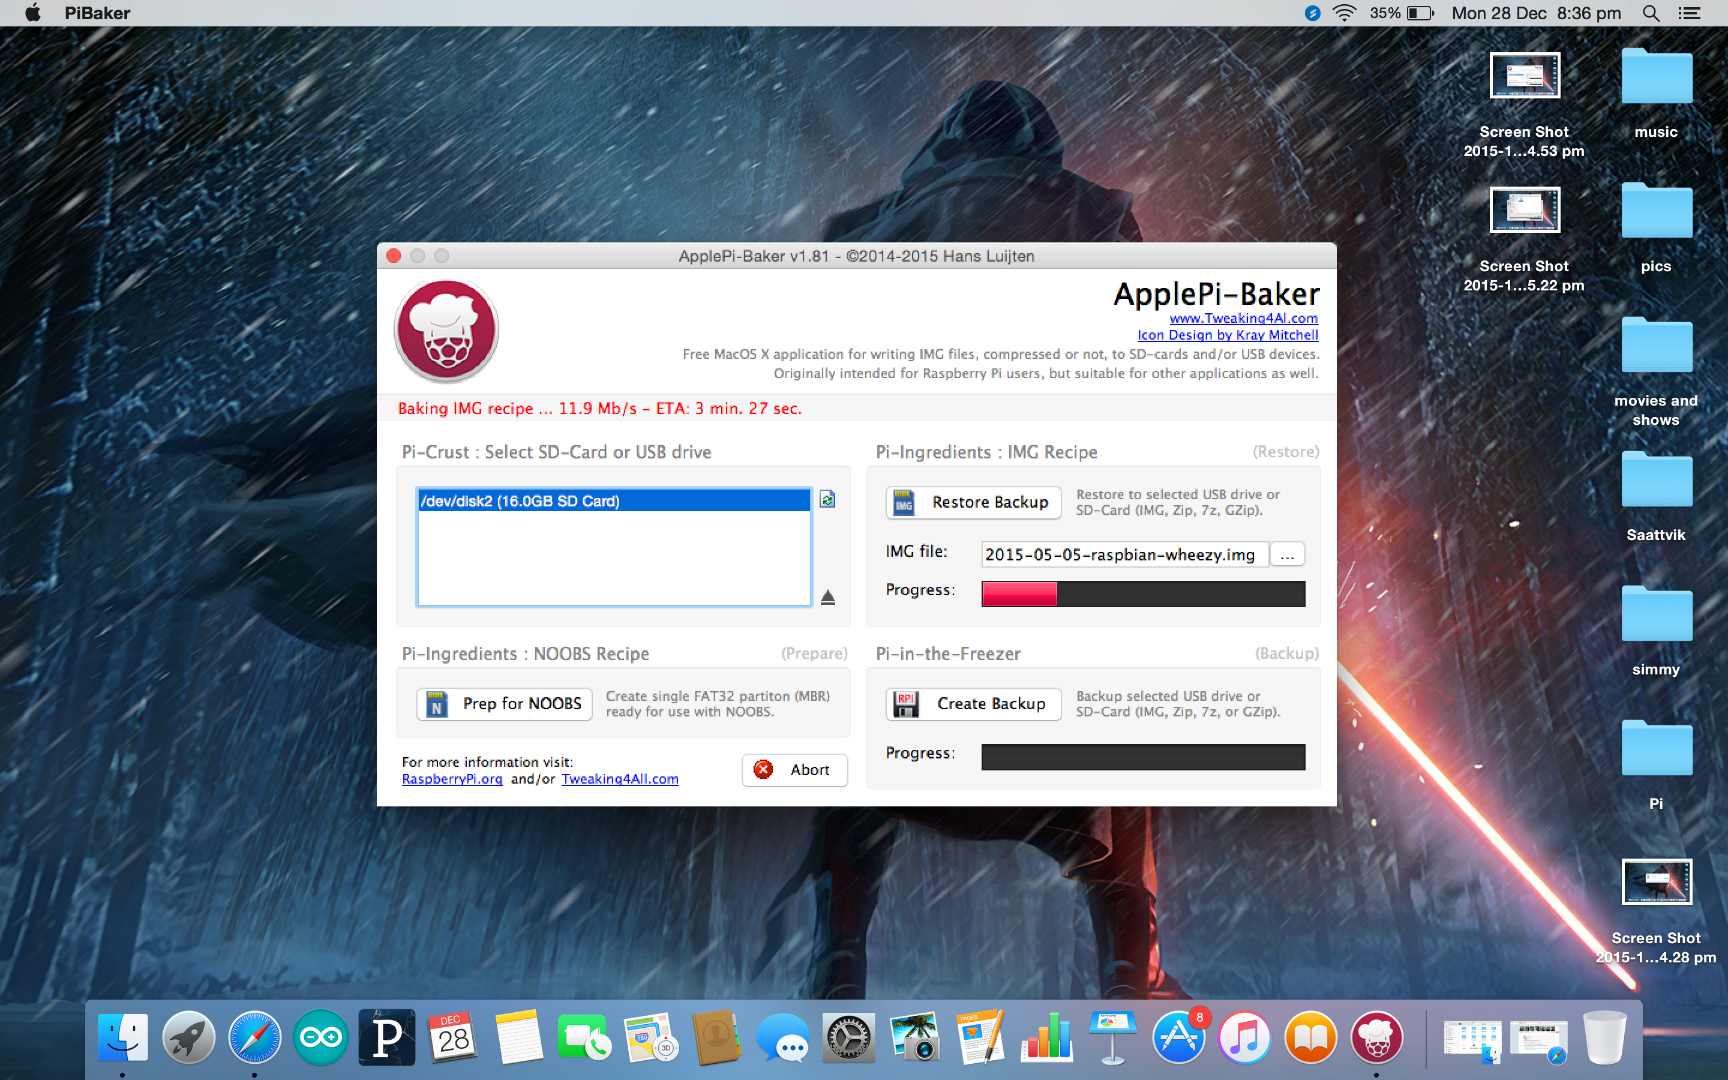Click the battery indicator showing 35%

[x=1400, y=13]
